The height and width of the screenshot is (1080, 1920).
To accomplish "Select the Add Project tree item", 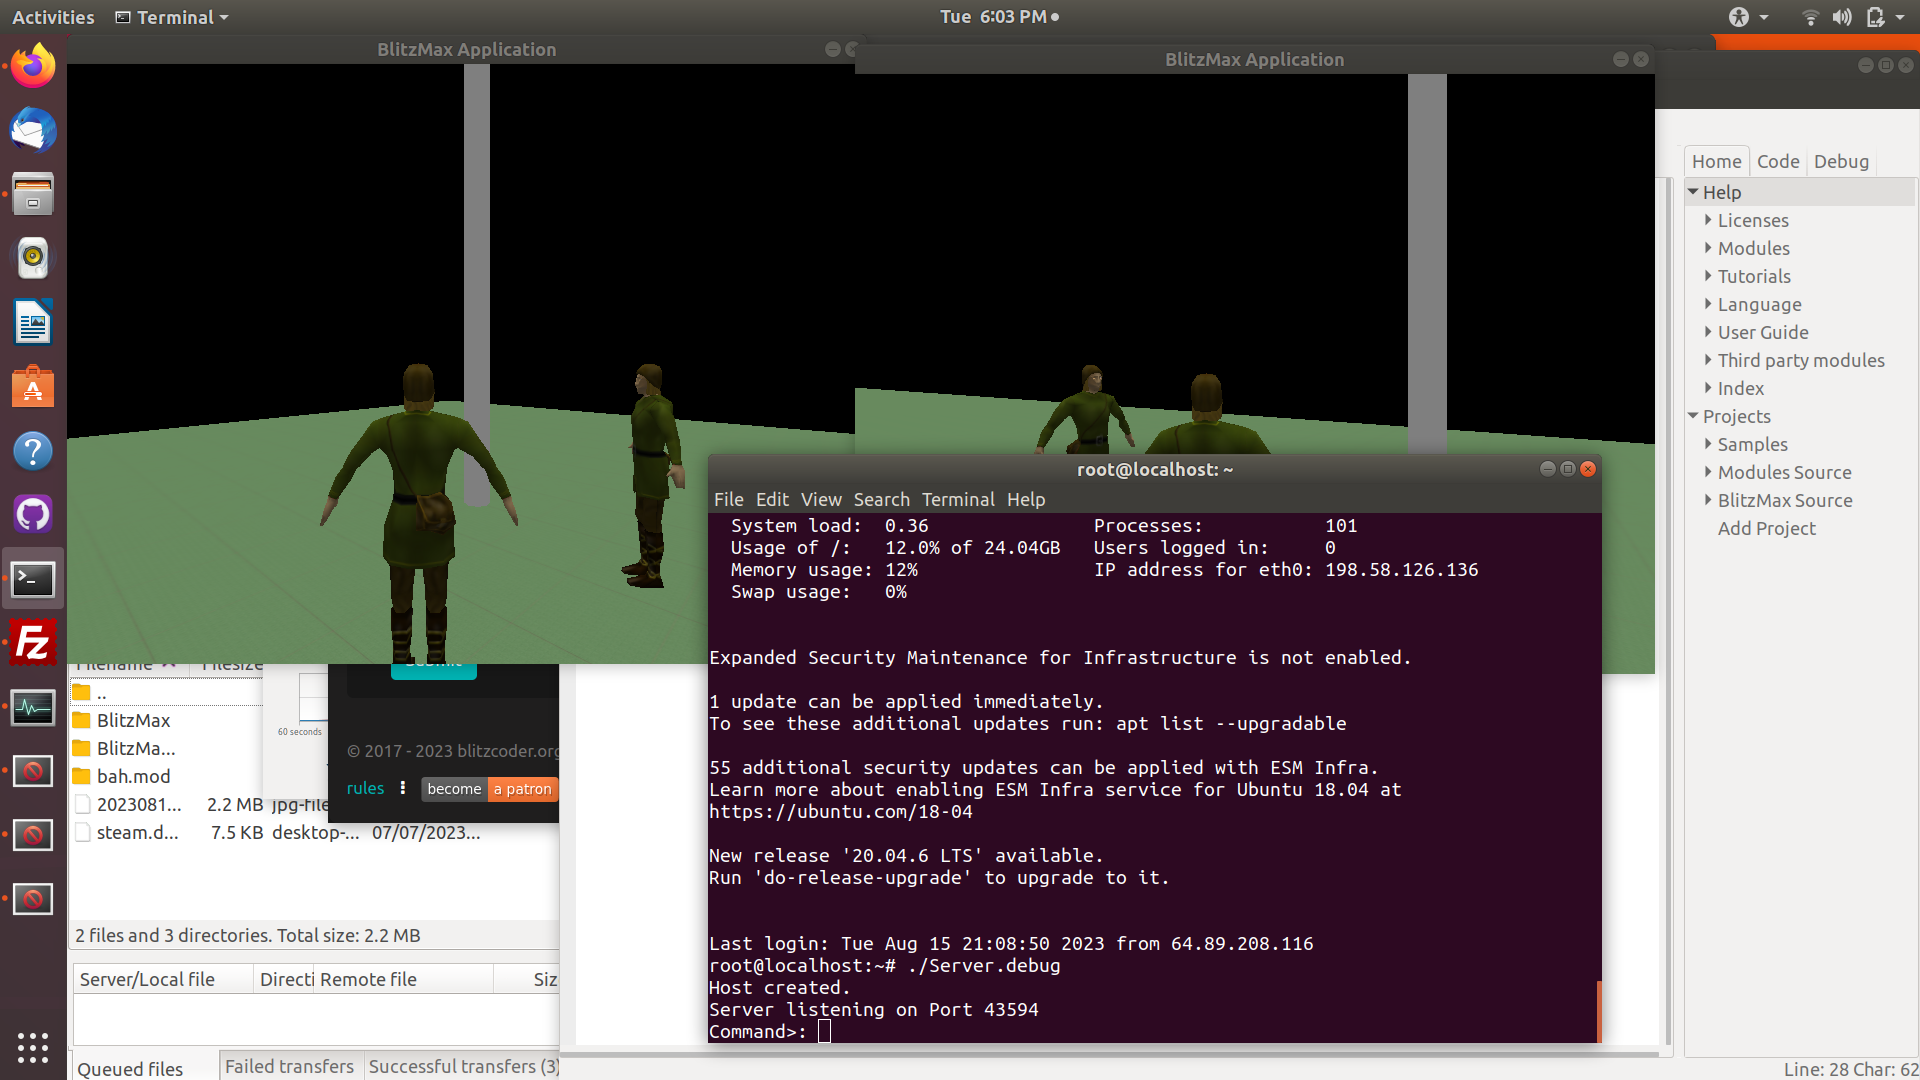I will pyautogui.click(x=1766, y=528).
